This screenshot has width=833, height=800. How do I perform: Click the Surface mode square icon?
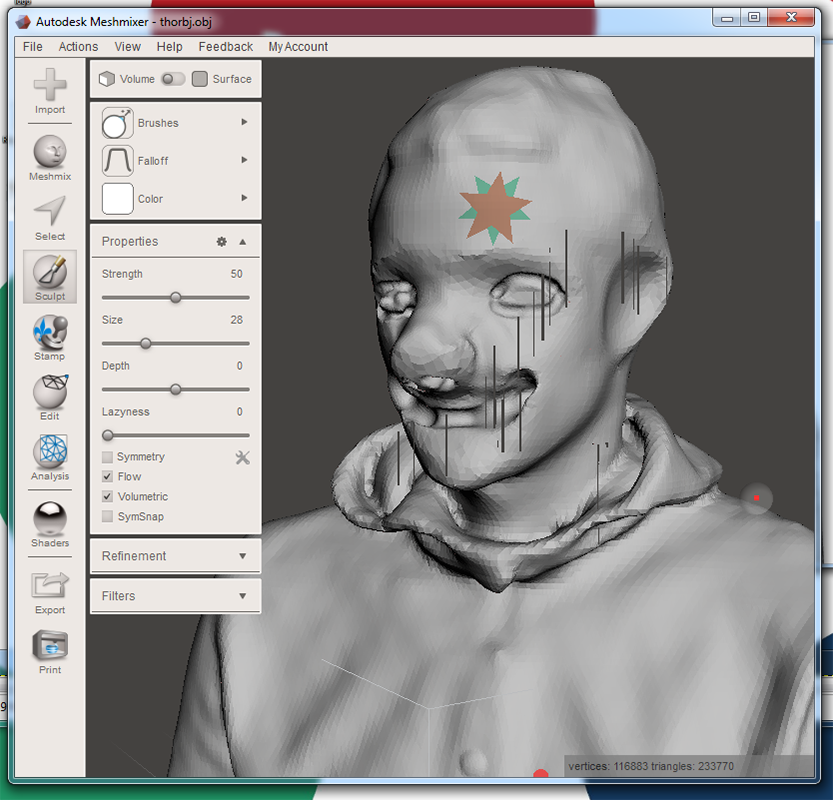200,79
